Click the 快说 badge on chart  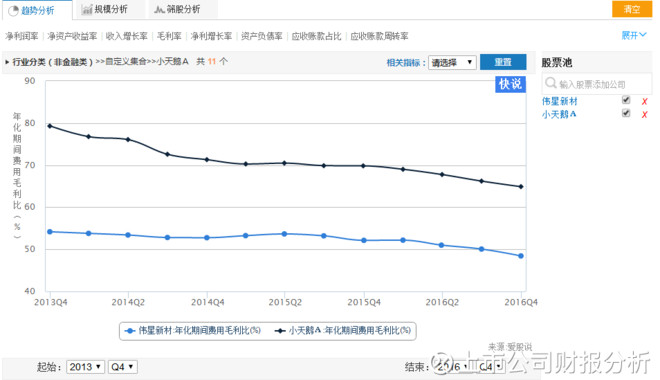510,84
